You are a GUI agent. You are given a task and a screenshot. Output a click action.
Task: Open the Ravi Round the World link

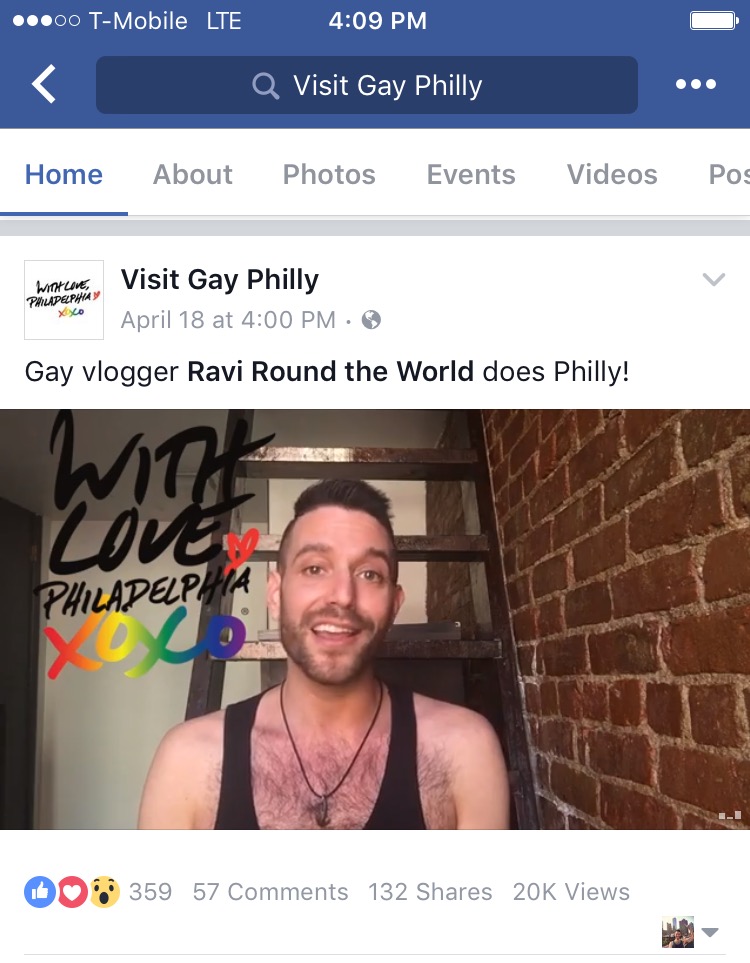pos(330,371)
